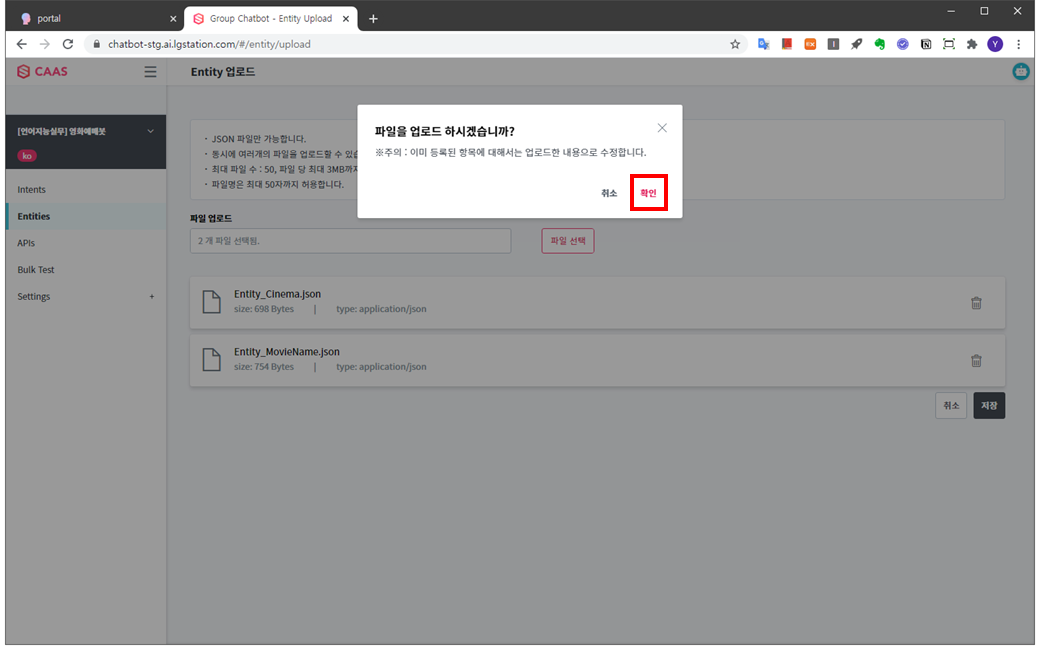Go to Bulk Test in sidebar
Image resolution: width=1040 pixels, height=650 pixels.
[36, 270]
